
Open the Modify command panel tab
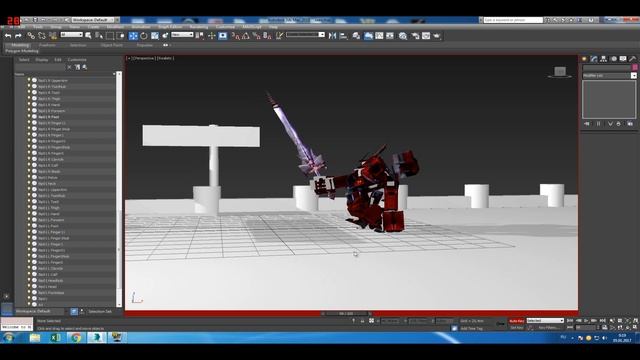point(594,59)
